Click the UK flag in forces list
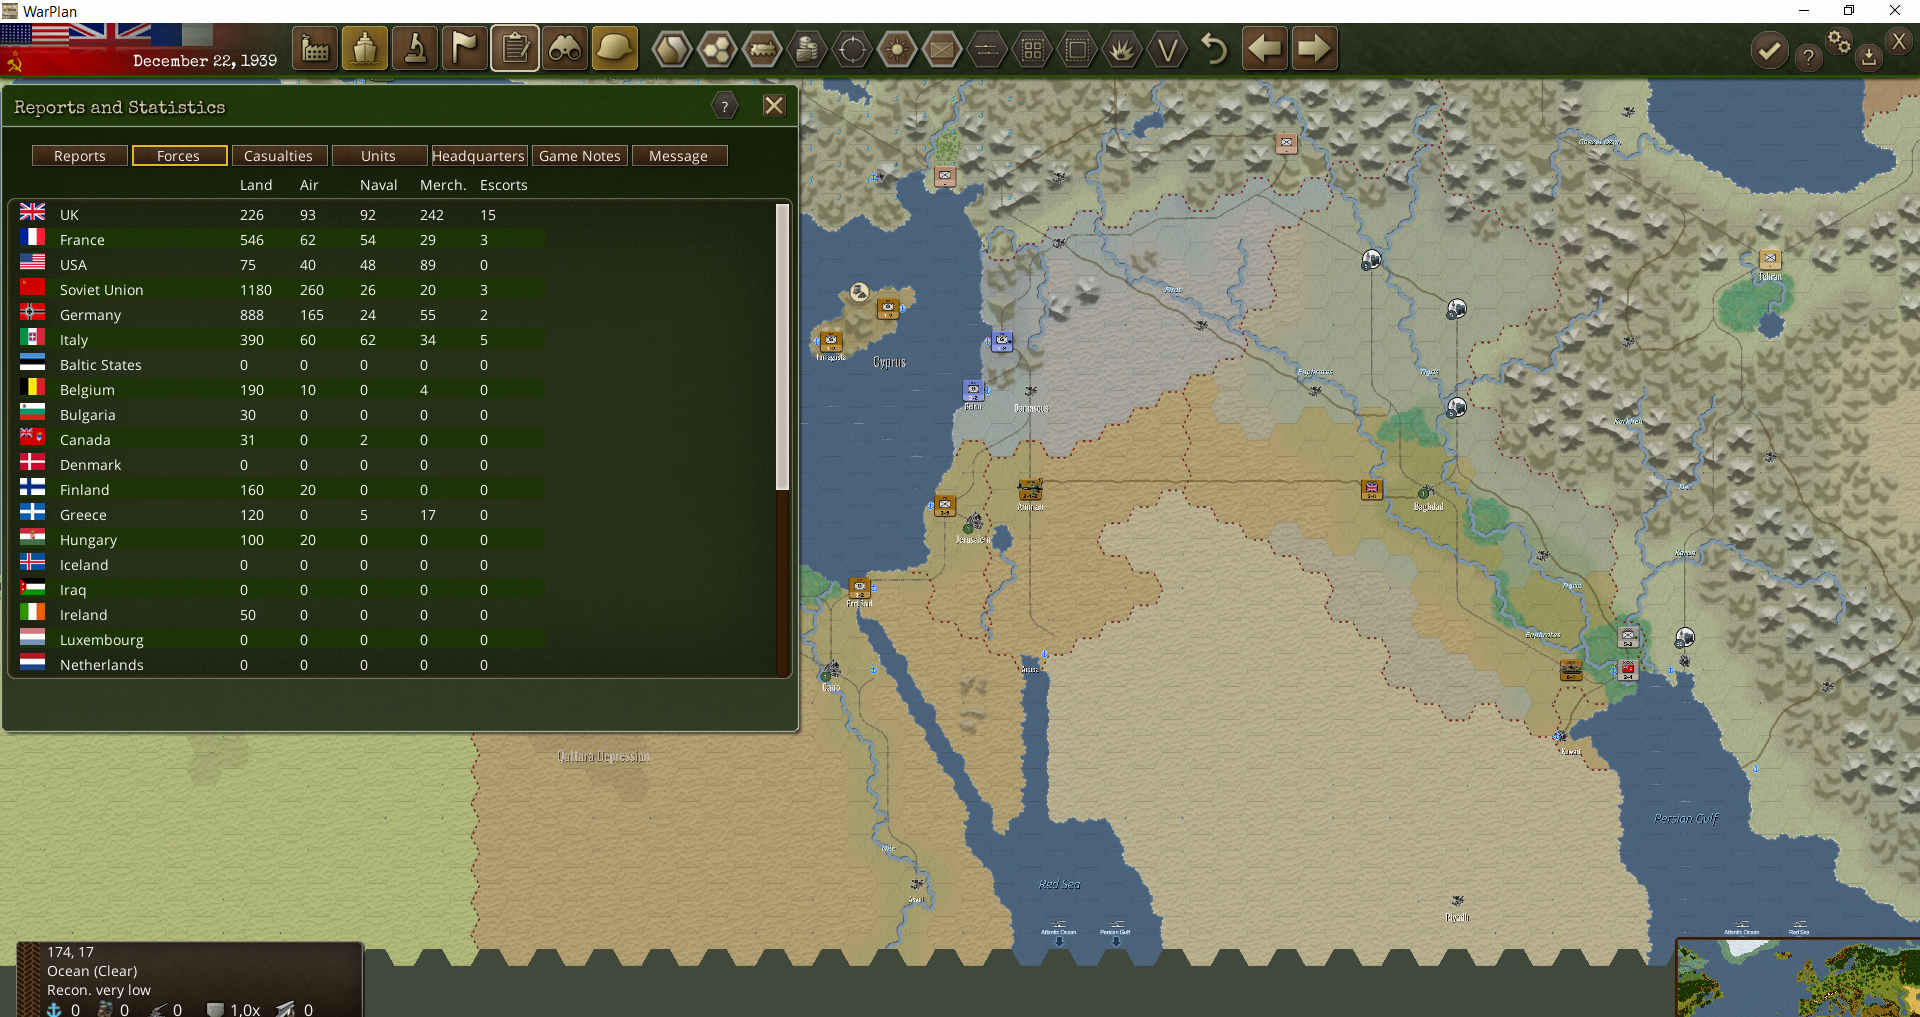This screenshot has height=1017, width=1920. click(x=33, y=212)
